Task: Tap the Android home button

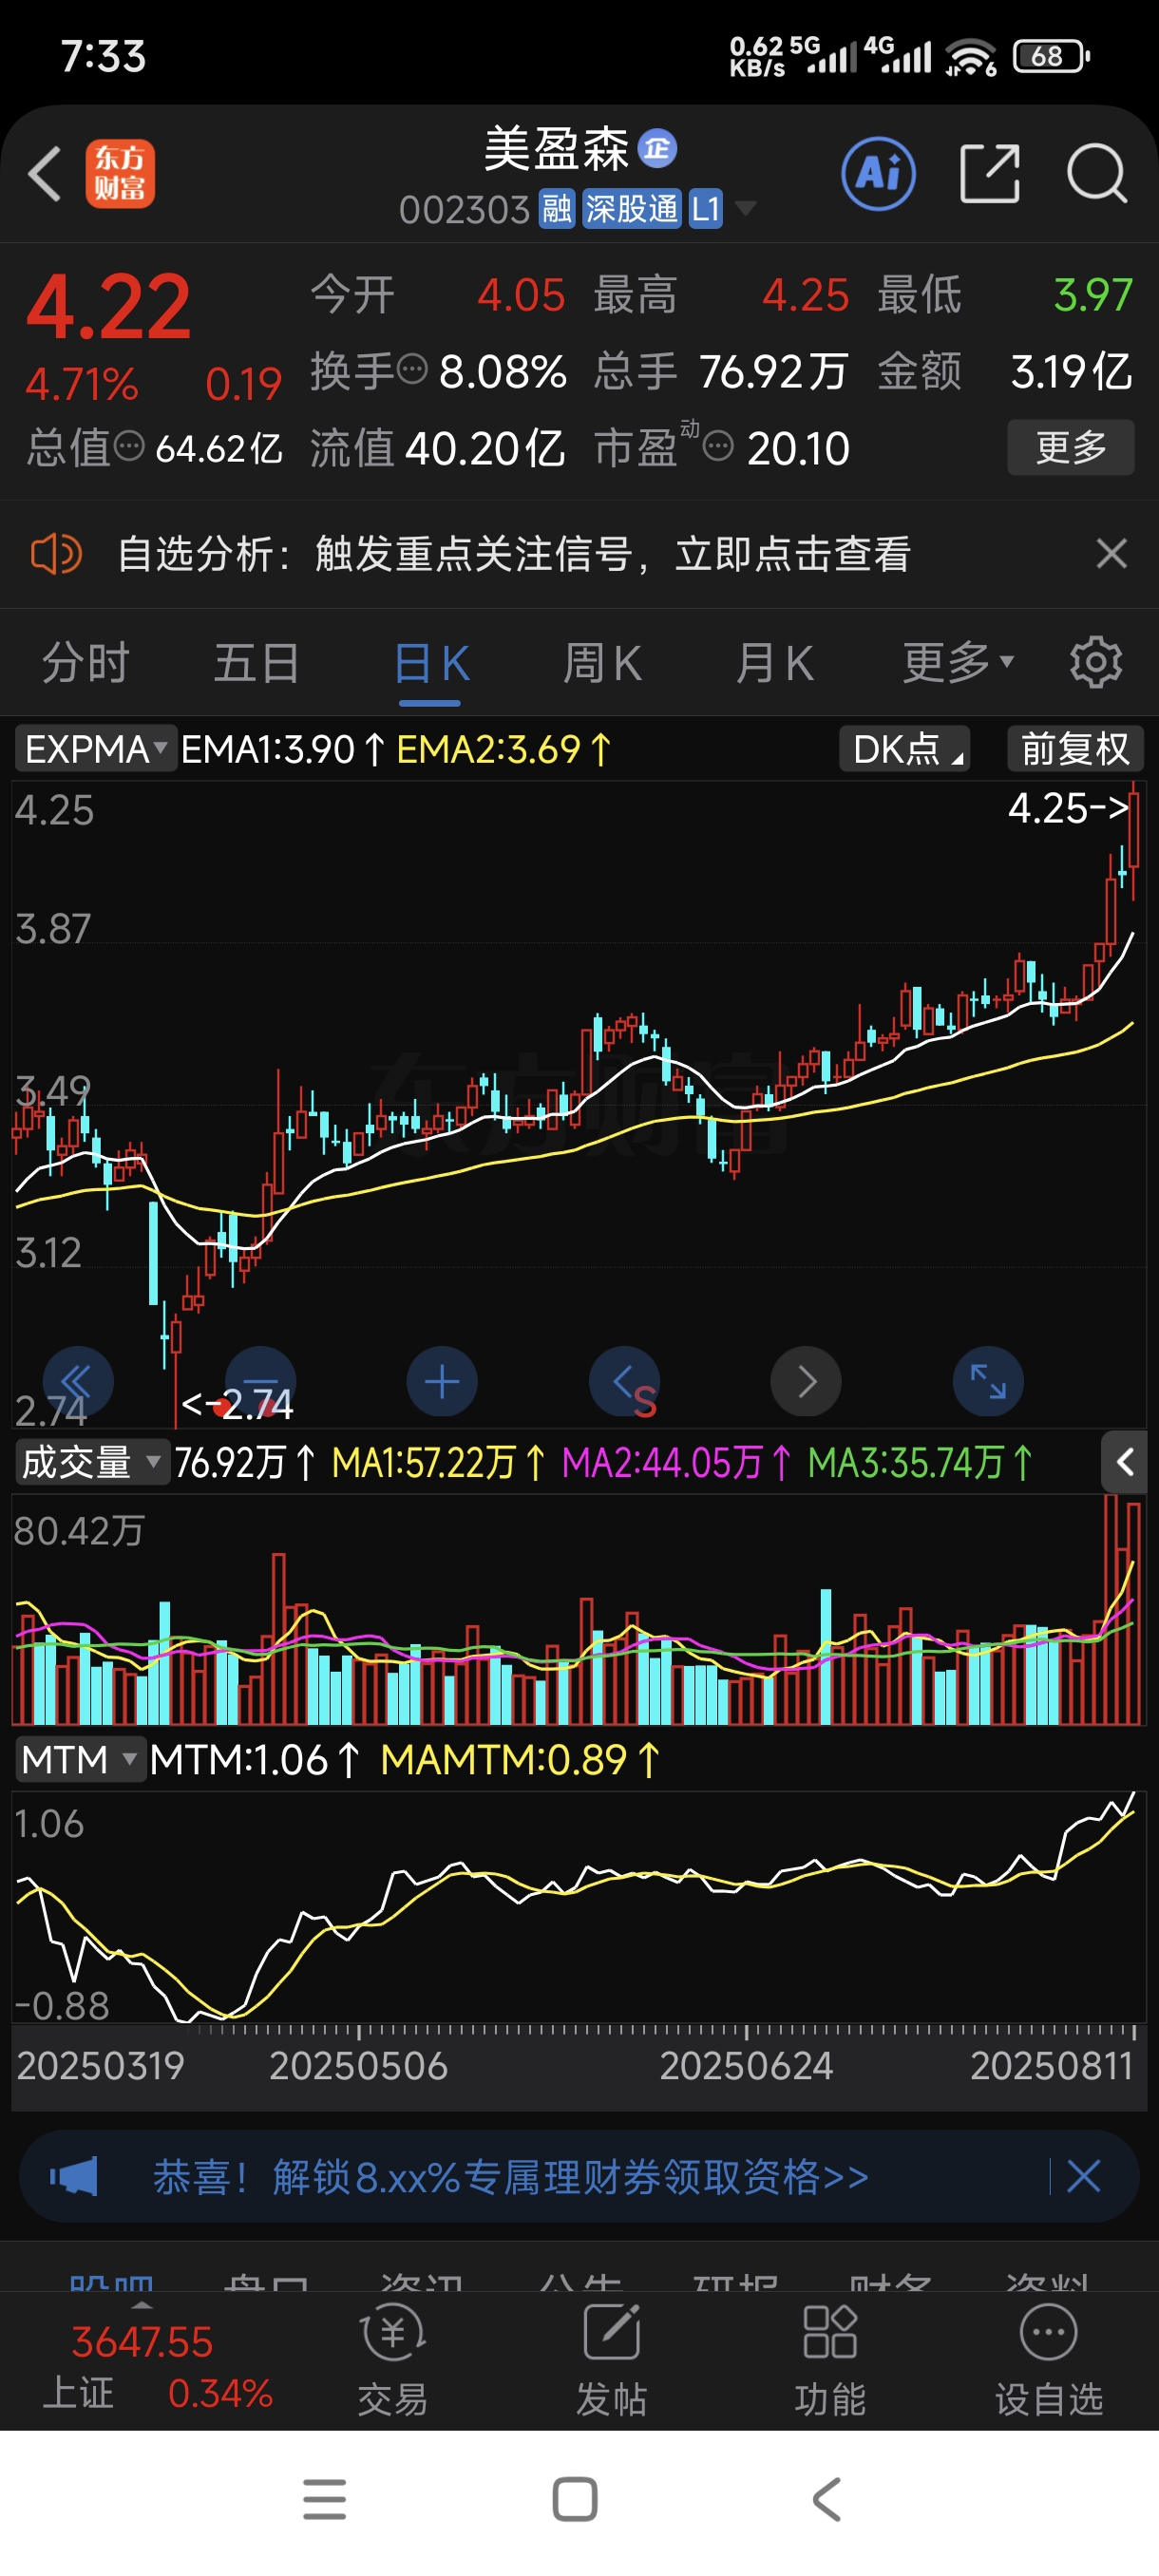Action: point(575,2500)
